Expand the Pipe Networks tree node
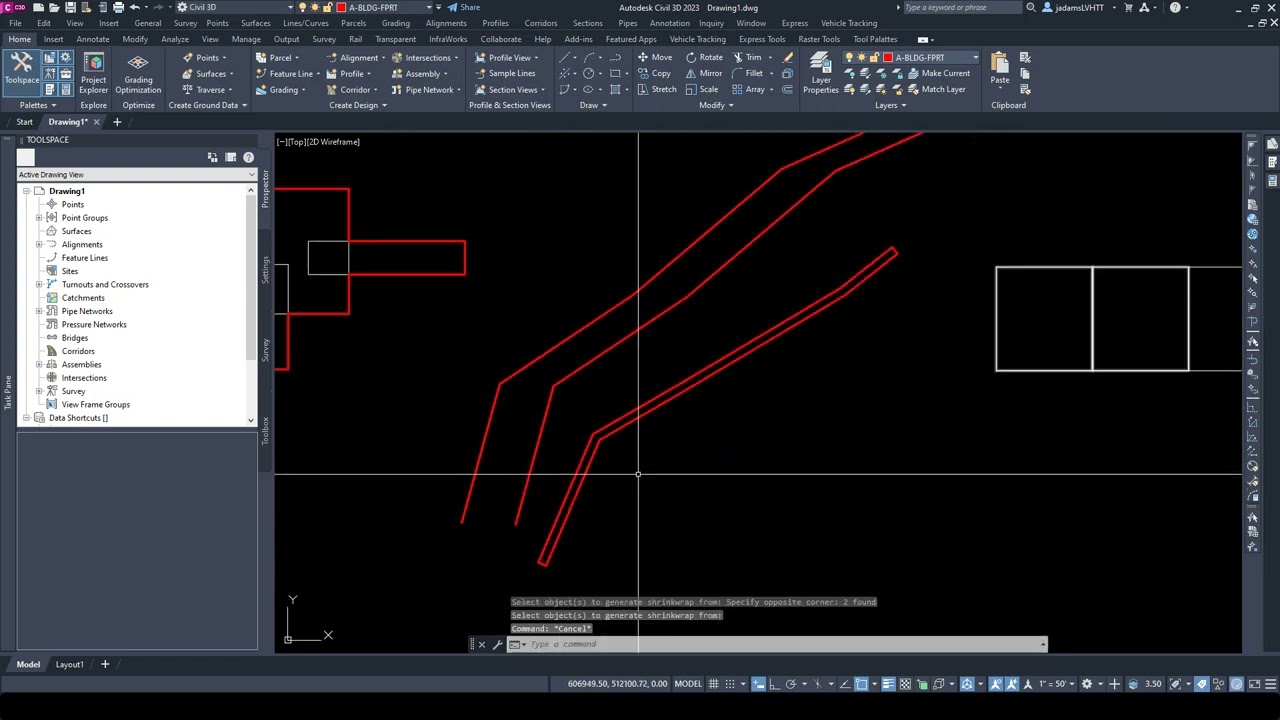The image size is (1280, 720). (x=39, y=311)
